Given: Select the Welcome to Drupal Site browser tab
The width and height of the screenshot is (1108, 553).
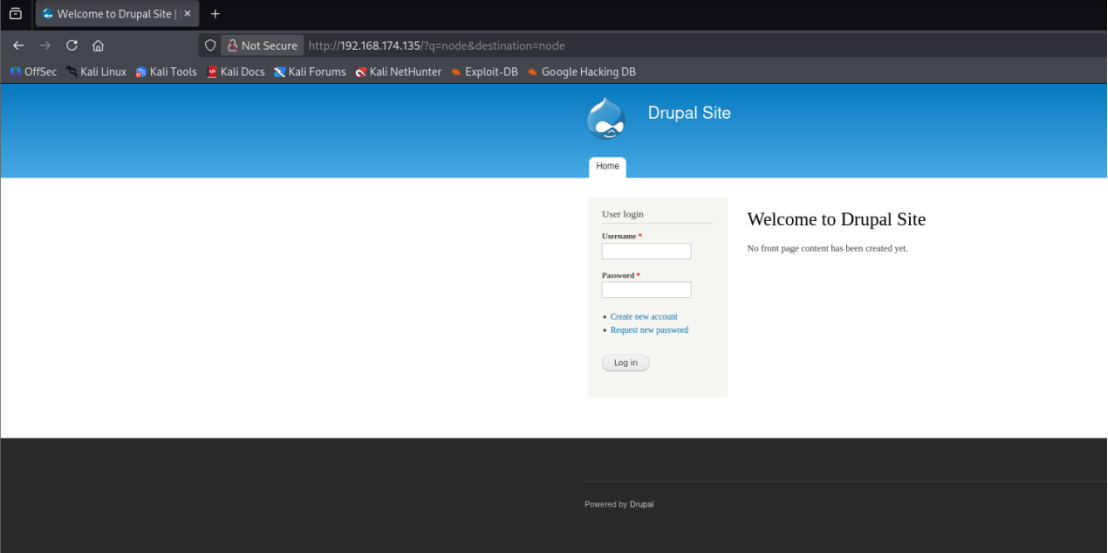Looking at the screenshot, I should 117,13.
